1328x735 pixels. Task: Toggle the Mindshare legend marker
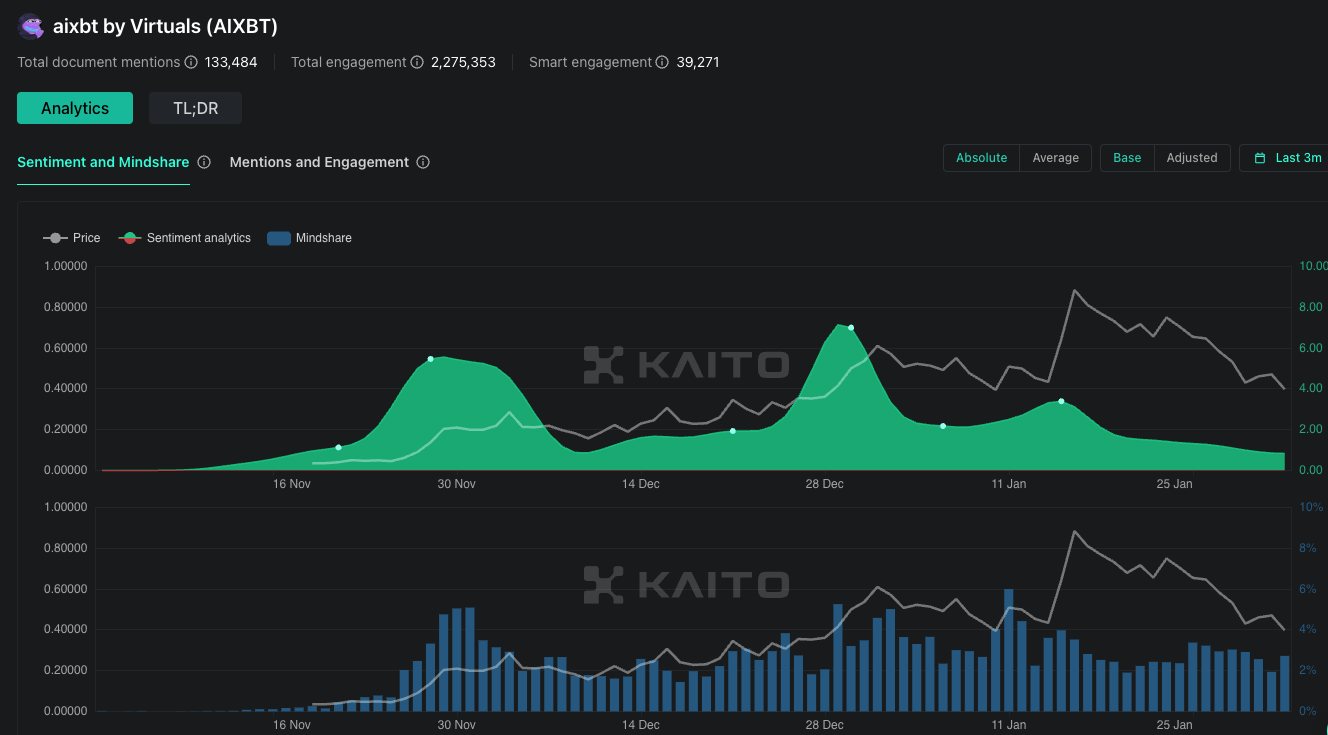coord(279,238)
